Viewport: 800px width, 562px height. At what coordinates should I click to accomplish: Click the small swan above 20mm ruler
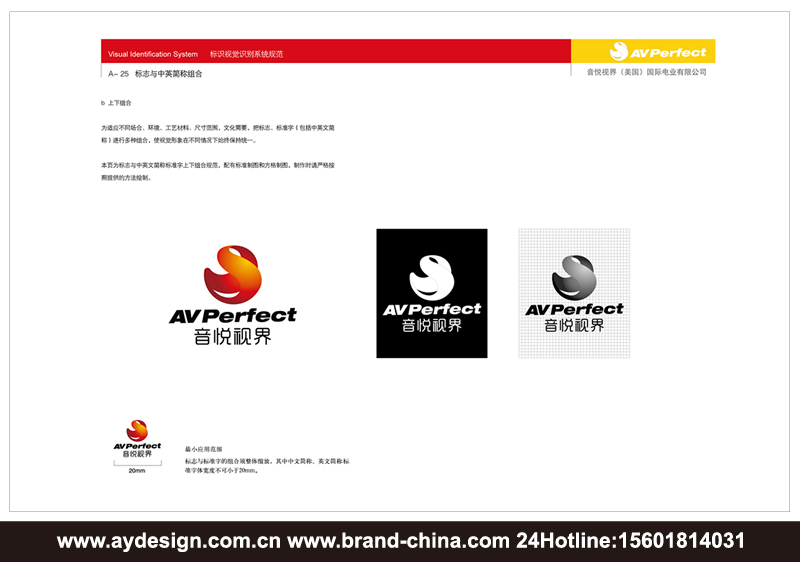point(137,430)
